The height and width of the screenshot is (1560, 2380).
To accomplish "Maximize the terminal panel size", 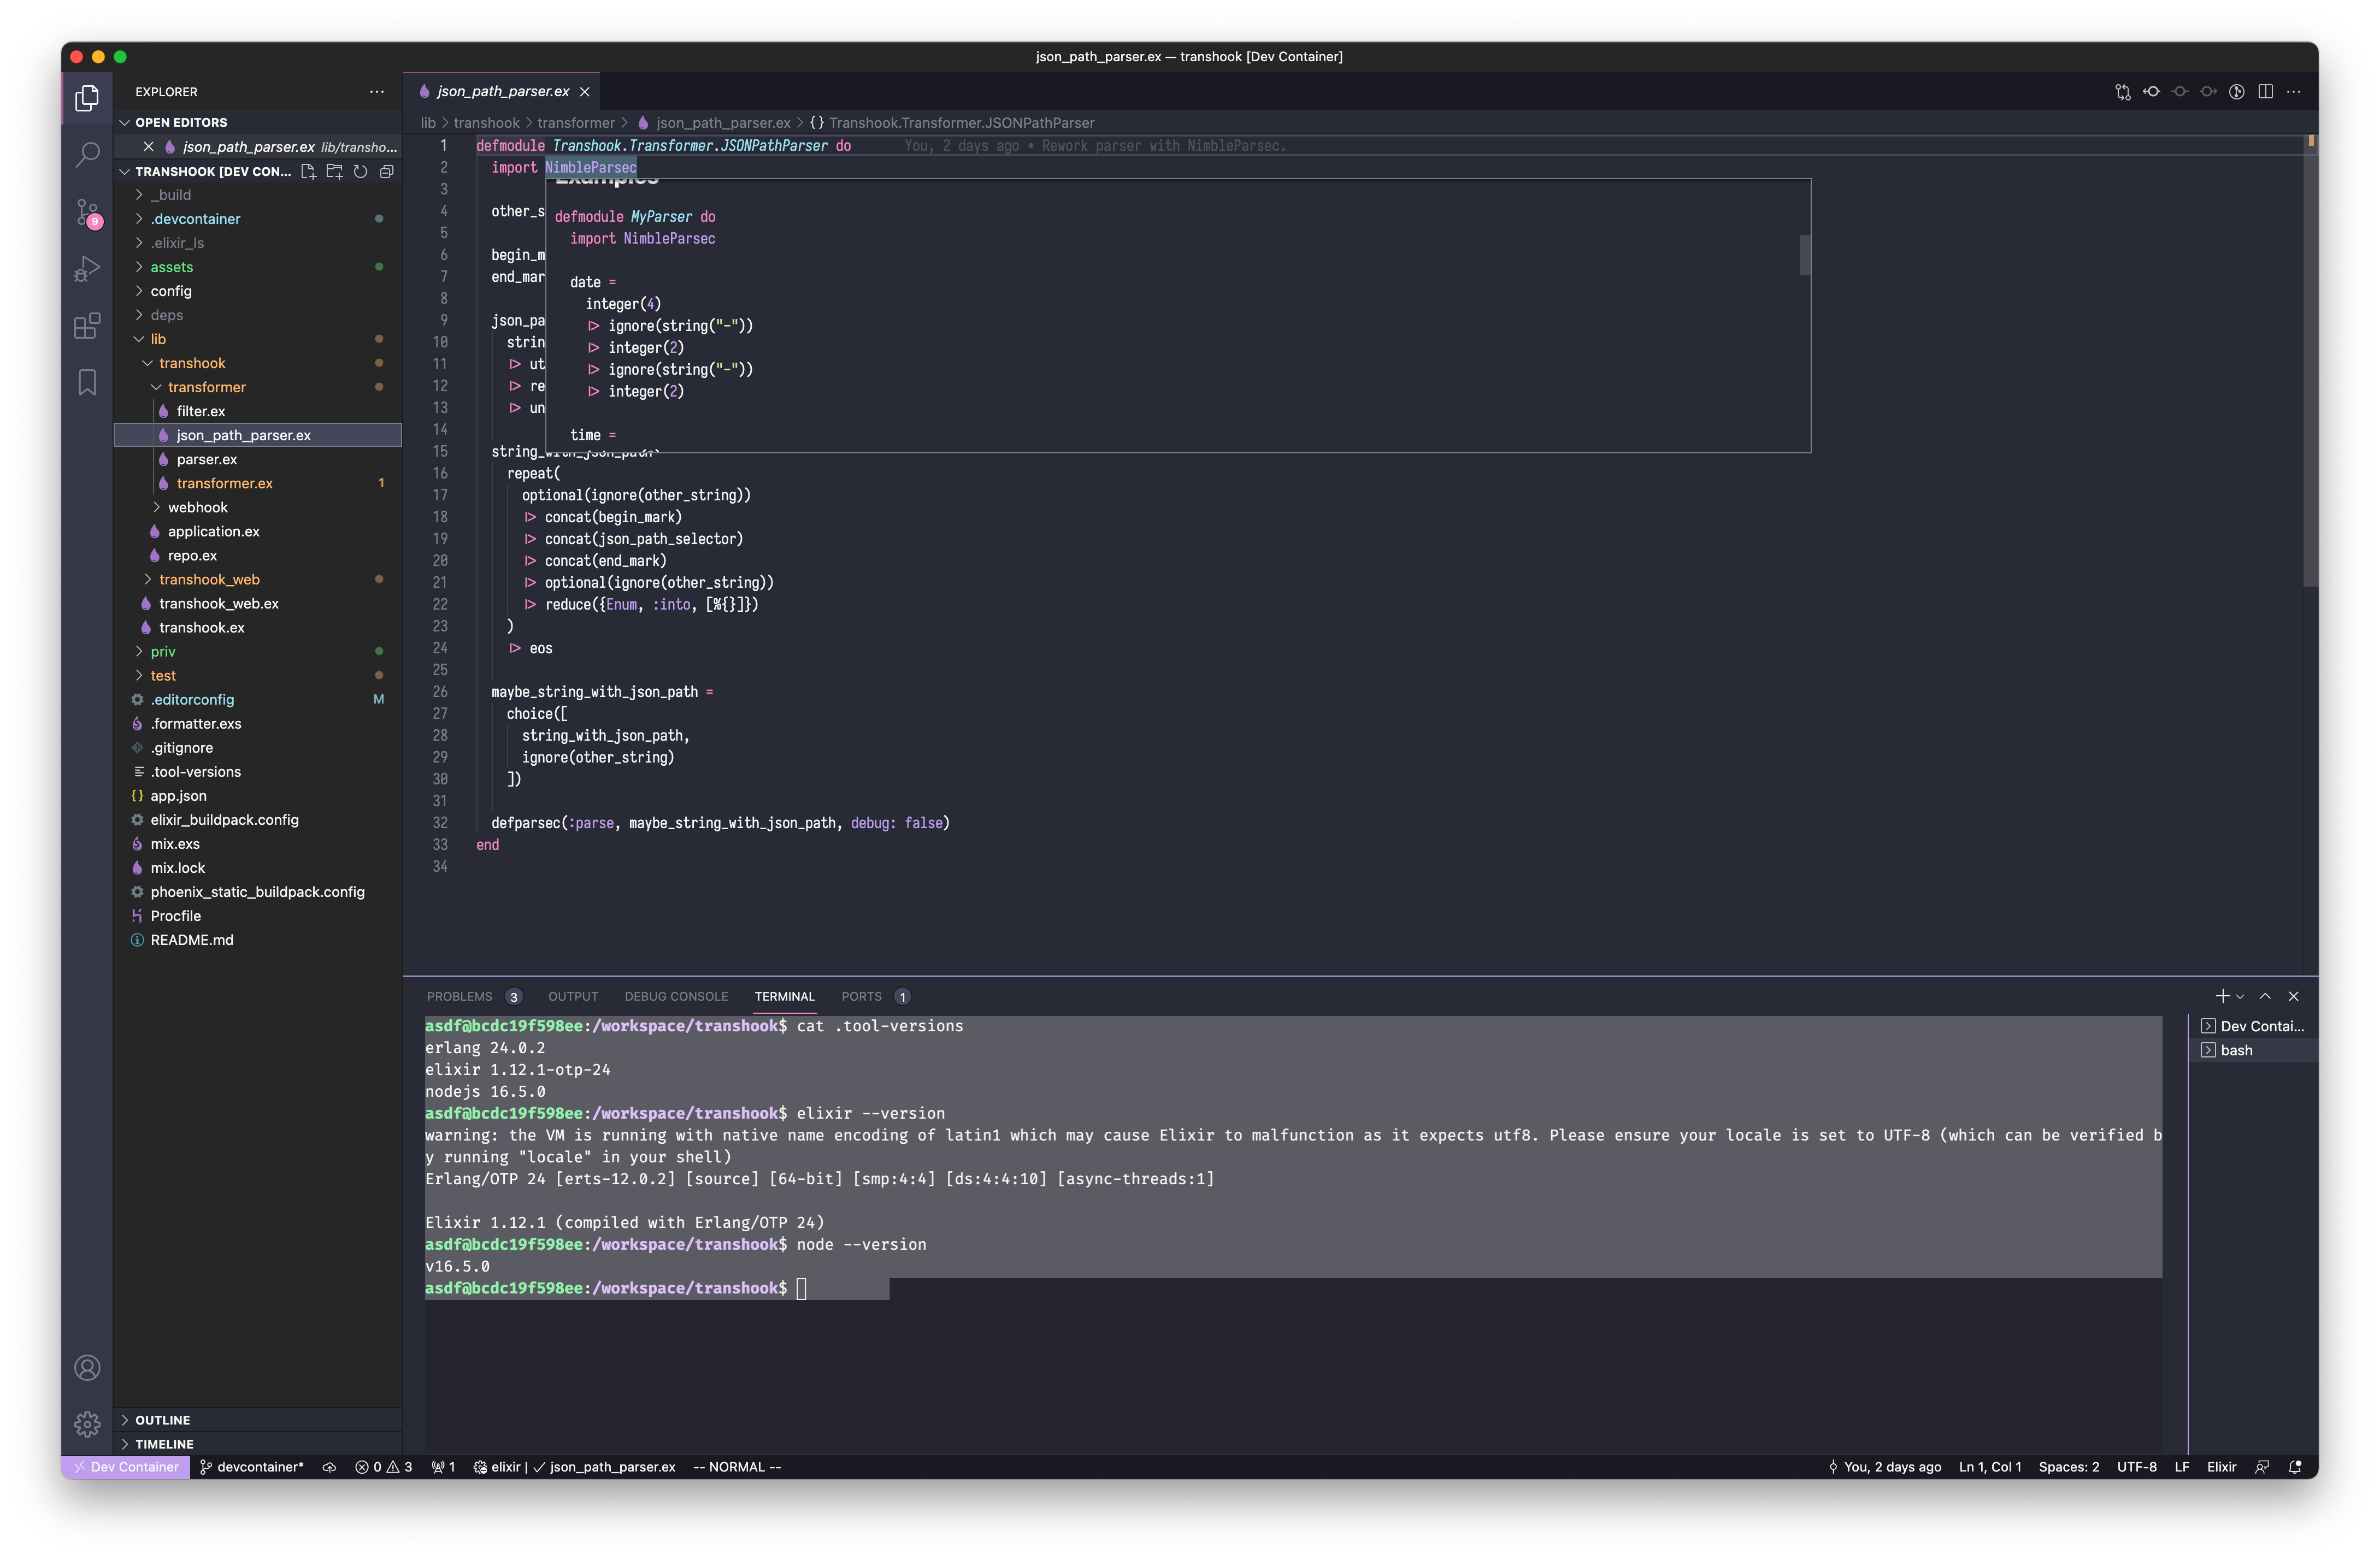I will coord(2265,995).
